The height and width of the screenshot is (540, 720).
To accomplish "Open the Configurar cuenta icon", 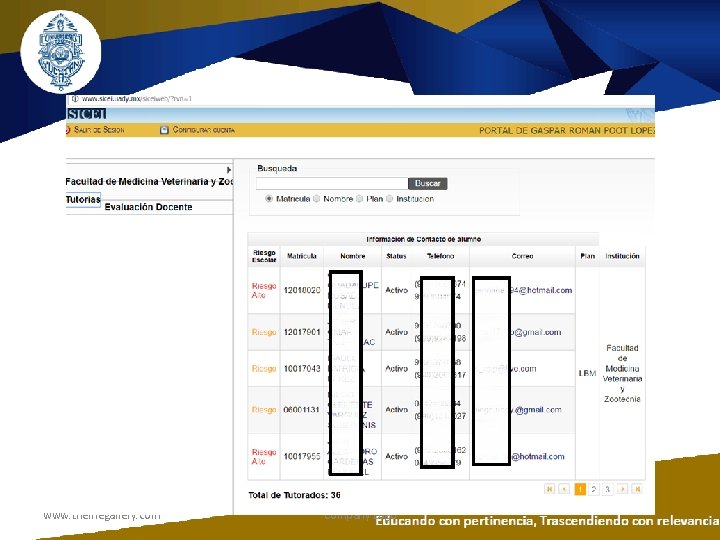I will coord(164,130).
